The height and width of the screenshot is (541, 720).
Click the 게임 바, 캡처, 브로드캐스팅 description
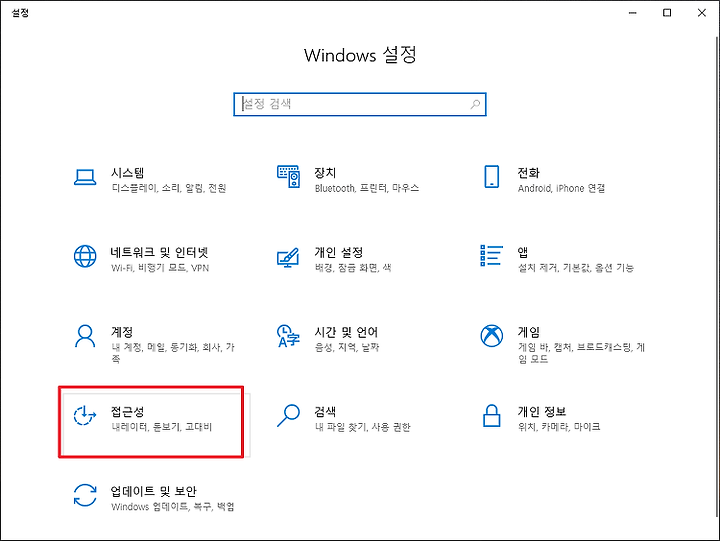[x=581, y=353]
